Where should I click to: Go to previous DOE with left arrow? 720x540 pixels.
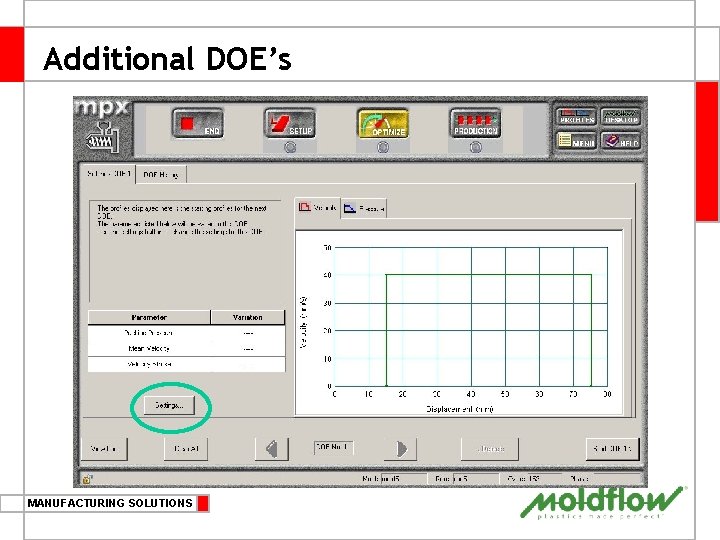pyautogui.click(x=272, y=449)
